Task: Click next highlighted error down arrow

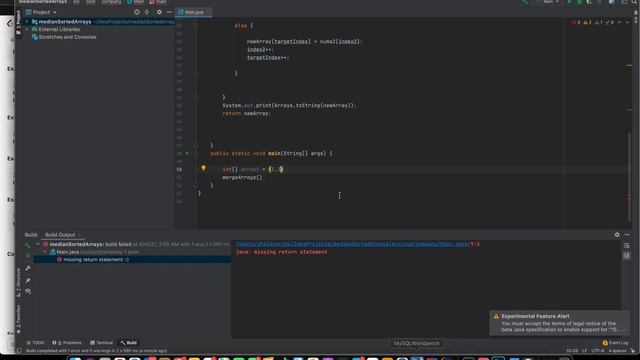Action: tap(627, 22)
